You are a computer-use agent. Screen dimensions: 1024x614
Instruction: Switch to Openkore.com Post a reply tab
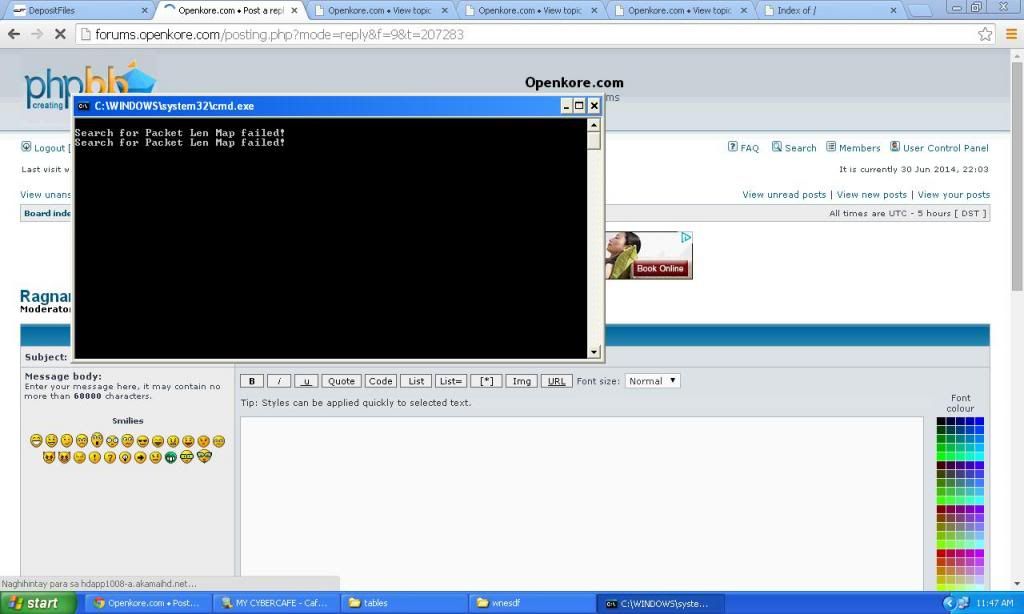(x=231, y=10)
